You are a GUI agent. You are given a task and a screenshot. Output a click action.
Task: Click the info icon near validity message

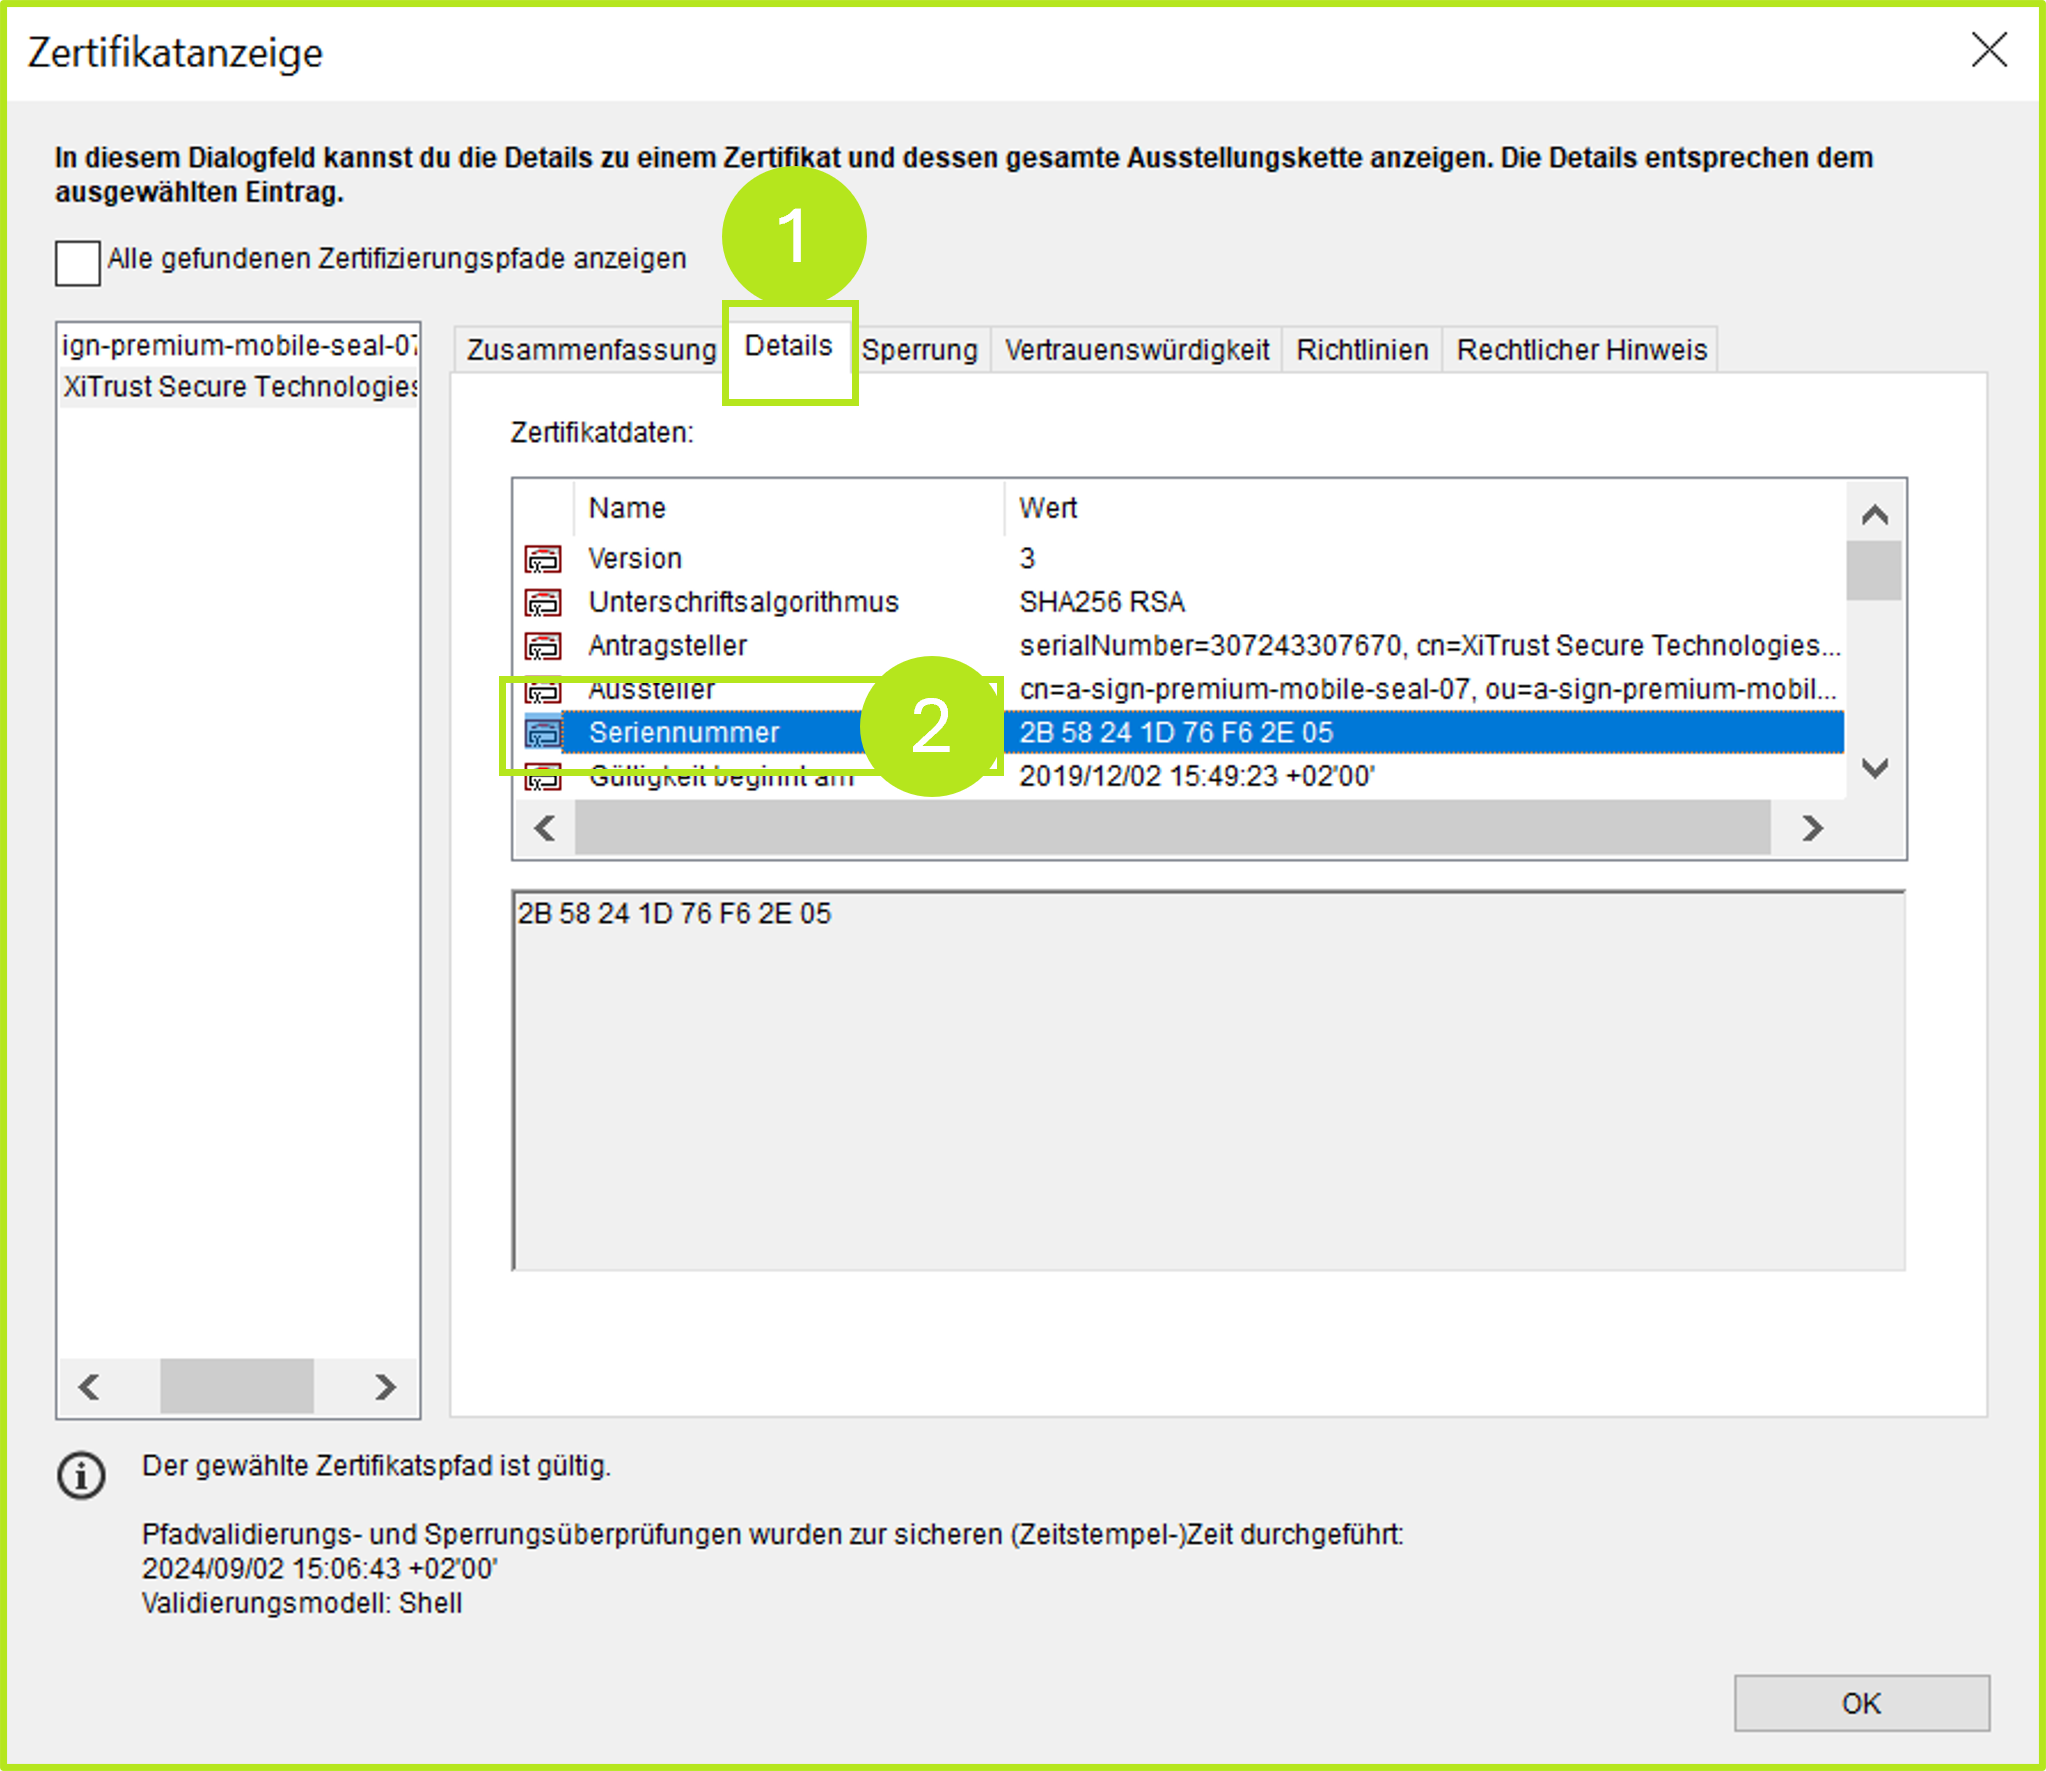[81, 1475]
